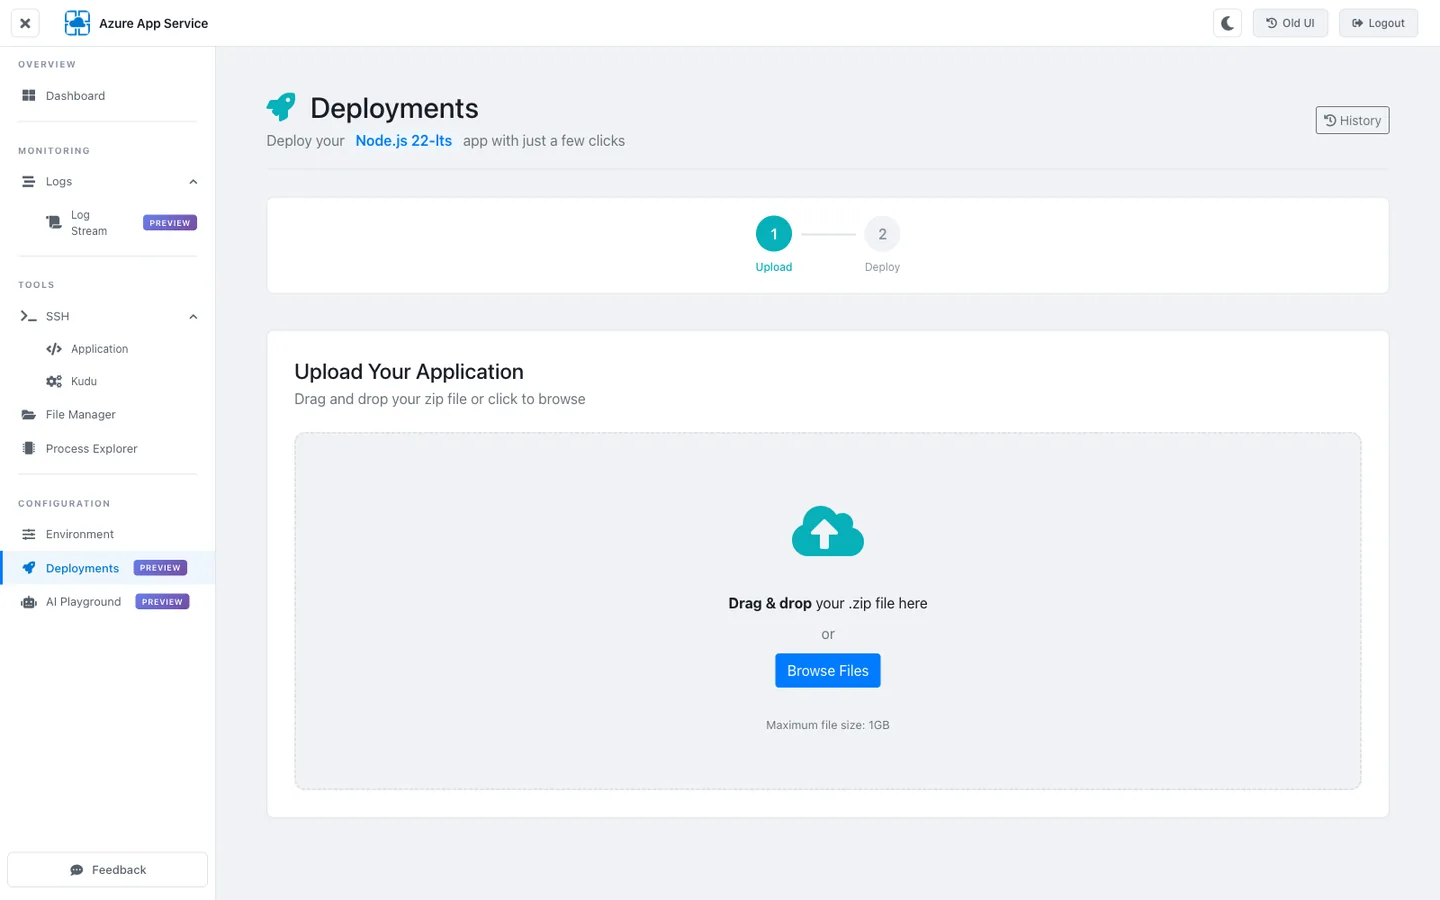Open the Feedback button
This screenshot has height=900, width=1440.
tap(107, 870)
